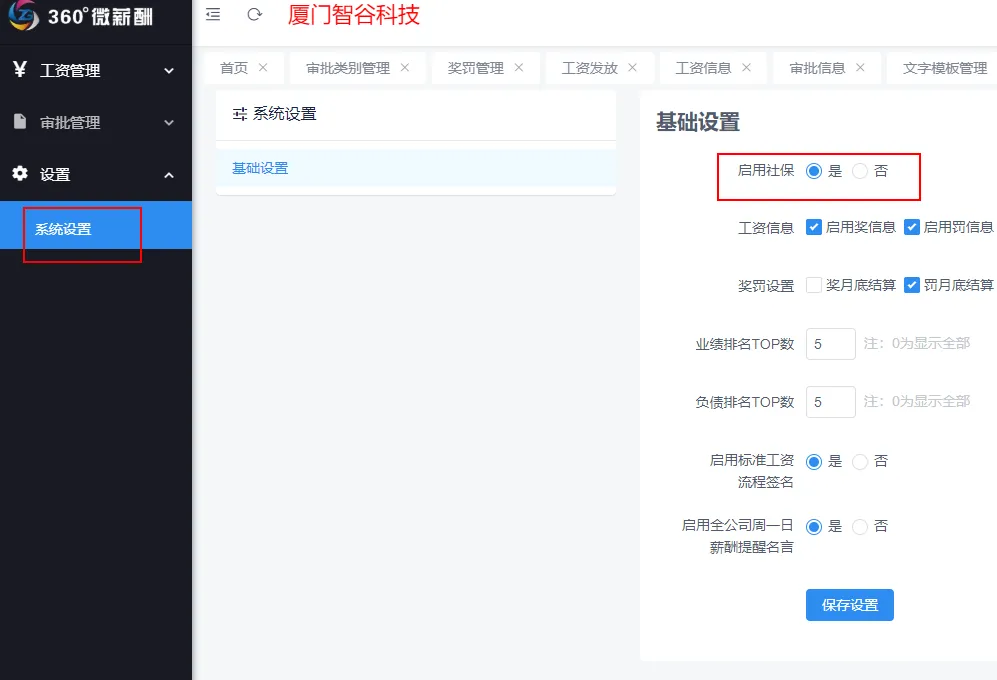
Task: Click the refresh icon in top bar
Action: [x=255, y=14]
